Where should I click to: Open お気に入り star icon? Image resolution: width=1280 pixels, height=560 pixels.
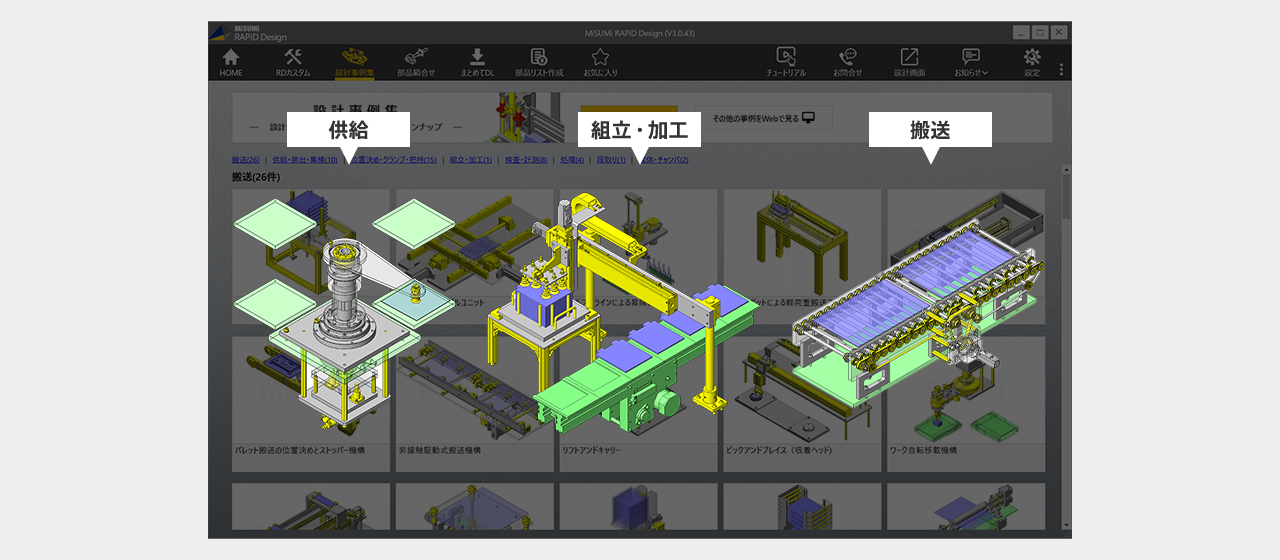click(600, 62)
